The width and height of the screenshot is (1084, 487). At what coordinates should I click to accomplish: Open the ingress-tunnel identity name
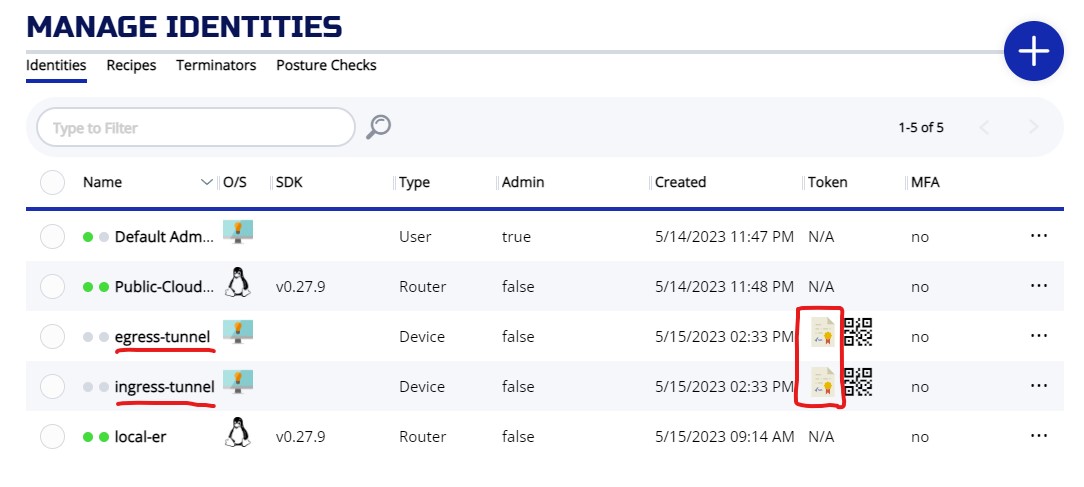click(164, 387)
